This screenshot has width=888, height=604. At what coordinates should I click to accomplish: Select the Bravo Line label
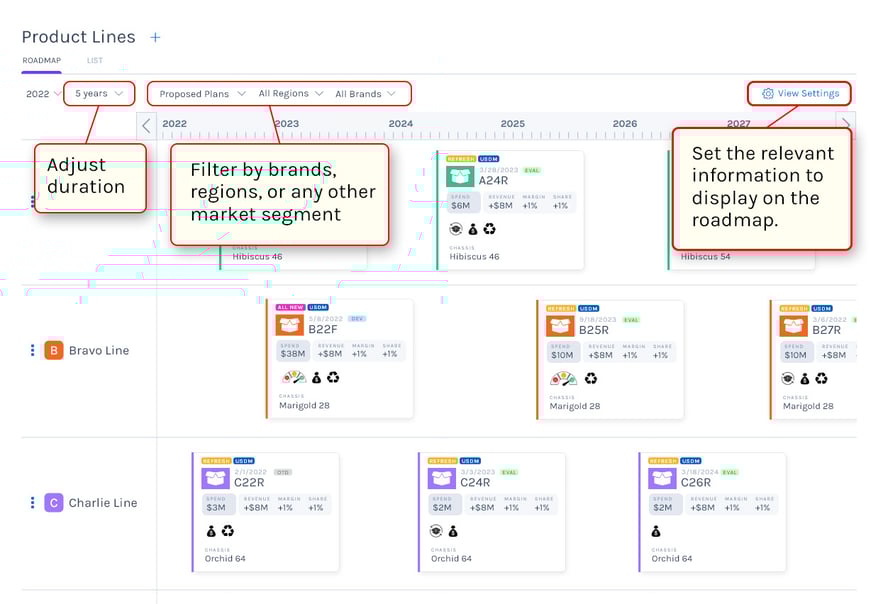pyautogui.click(x=99, y=350)
